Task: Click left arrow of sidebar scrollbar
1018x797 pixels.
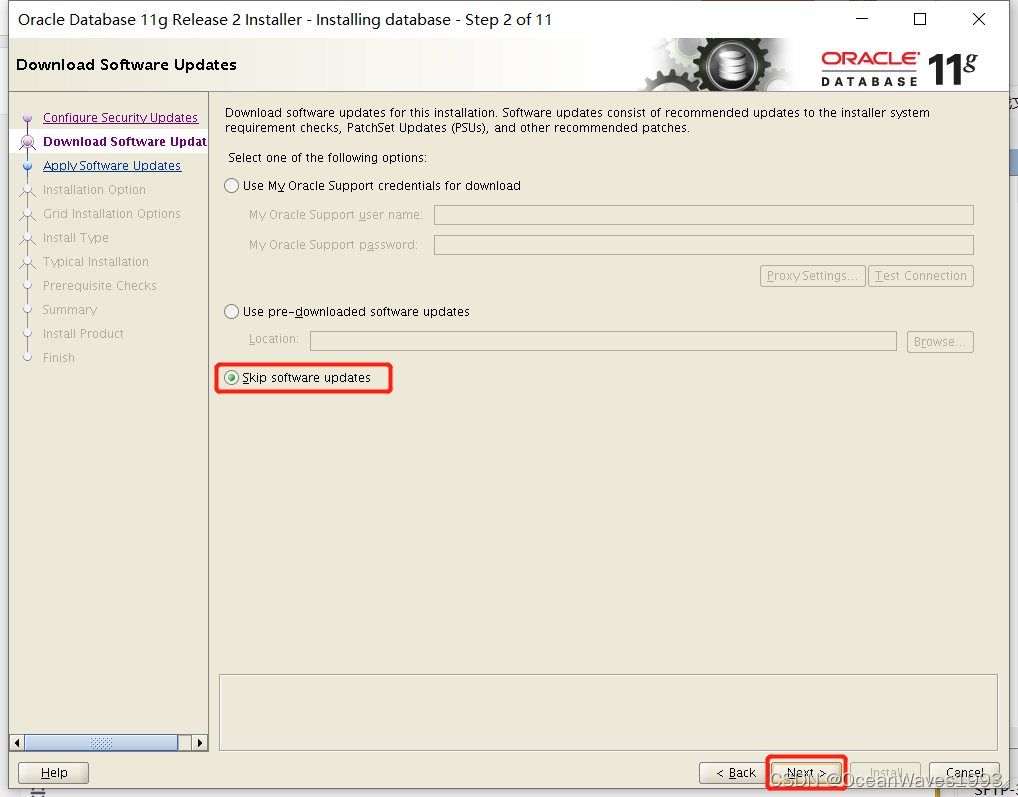Action: pos(17,742)
